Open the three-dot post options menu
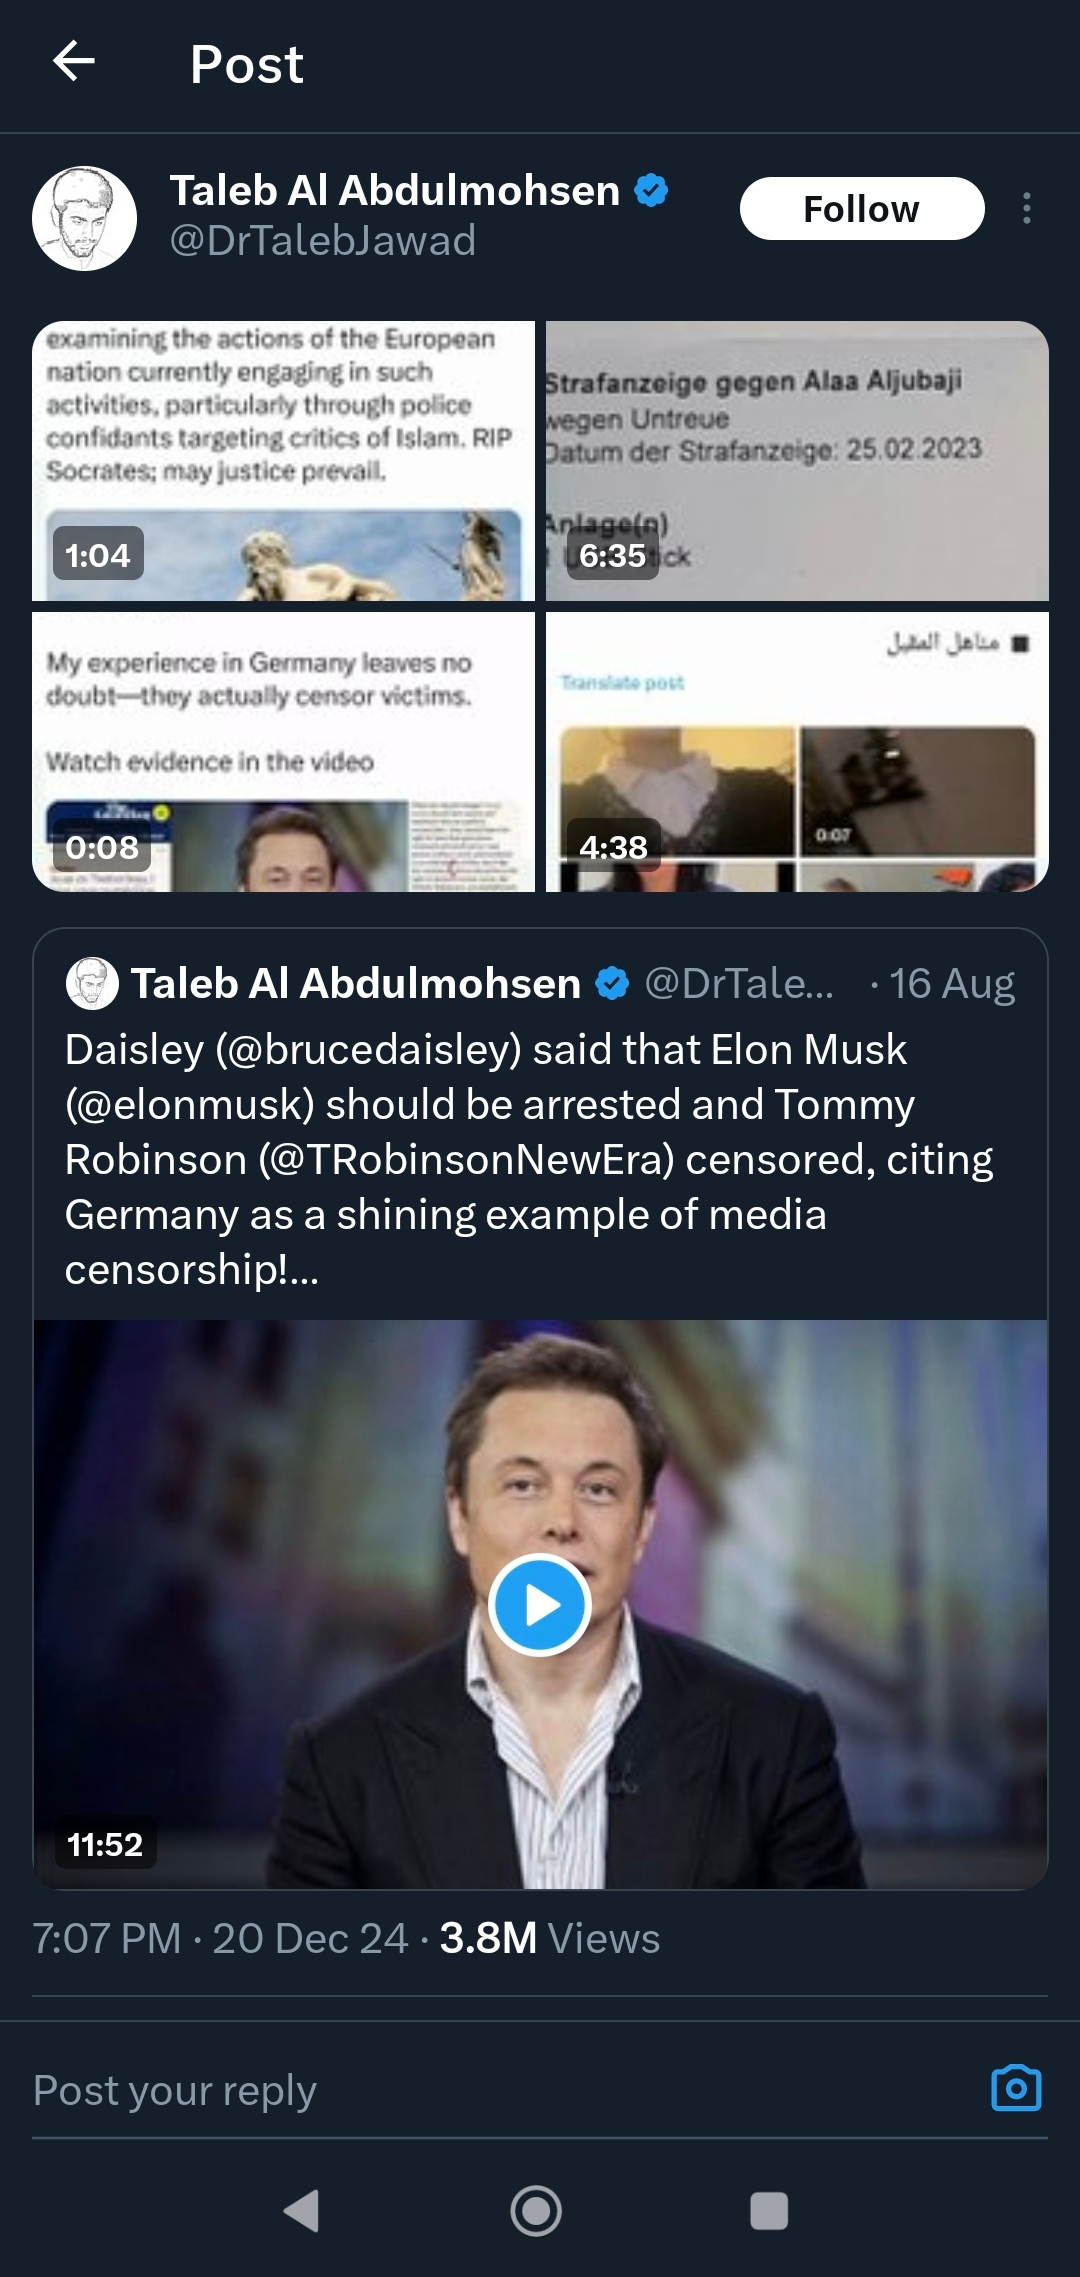 [x=1026, y=208]
